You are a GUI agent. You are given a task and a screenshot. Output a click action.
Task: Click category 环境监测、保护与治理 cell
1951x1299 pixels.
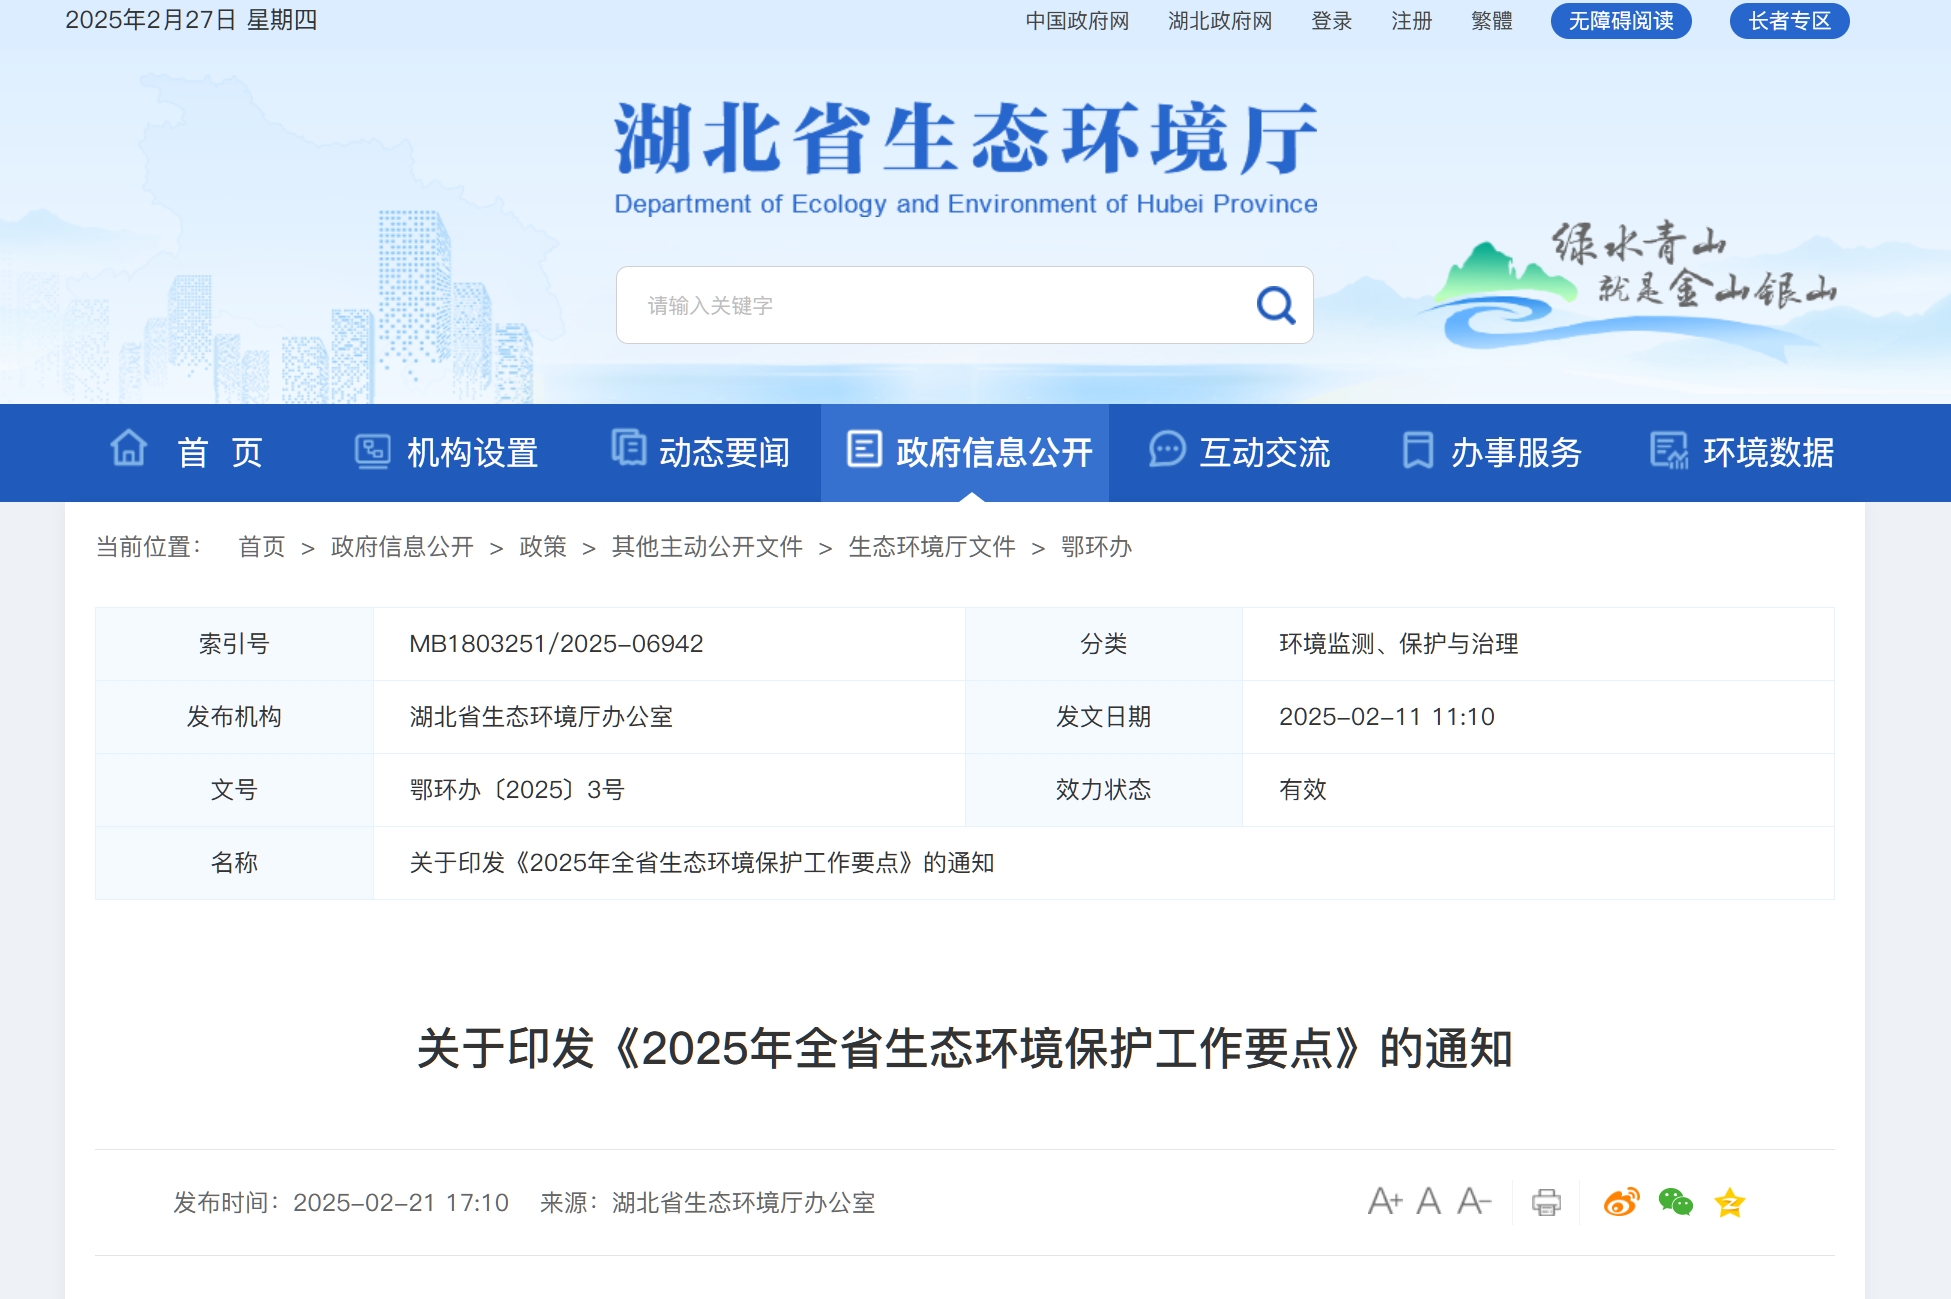click(x=1398, y=644)
